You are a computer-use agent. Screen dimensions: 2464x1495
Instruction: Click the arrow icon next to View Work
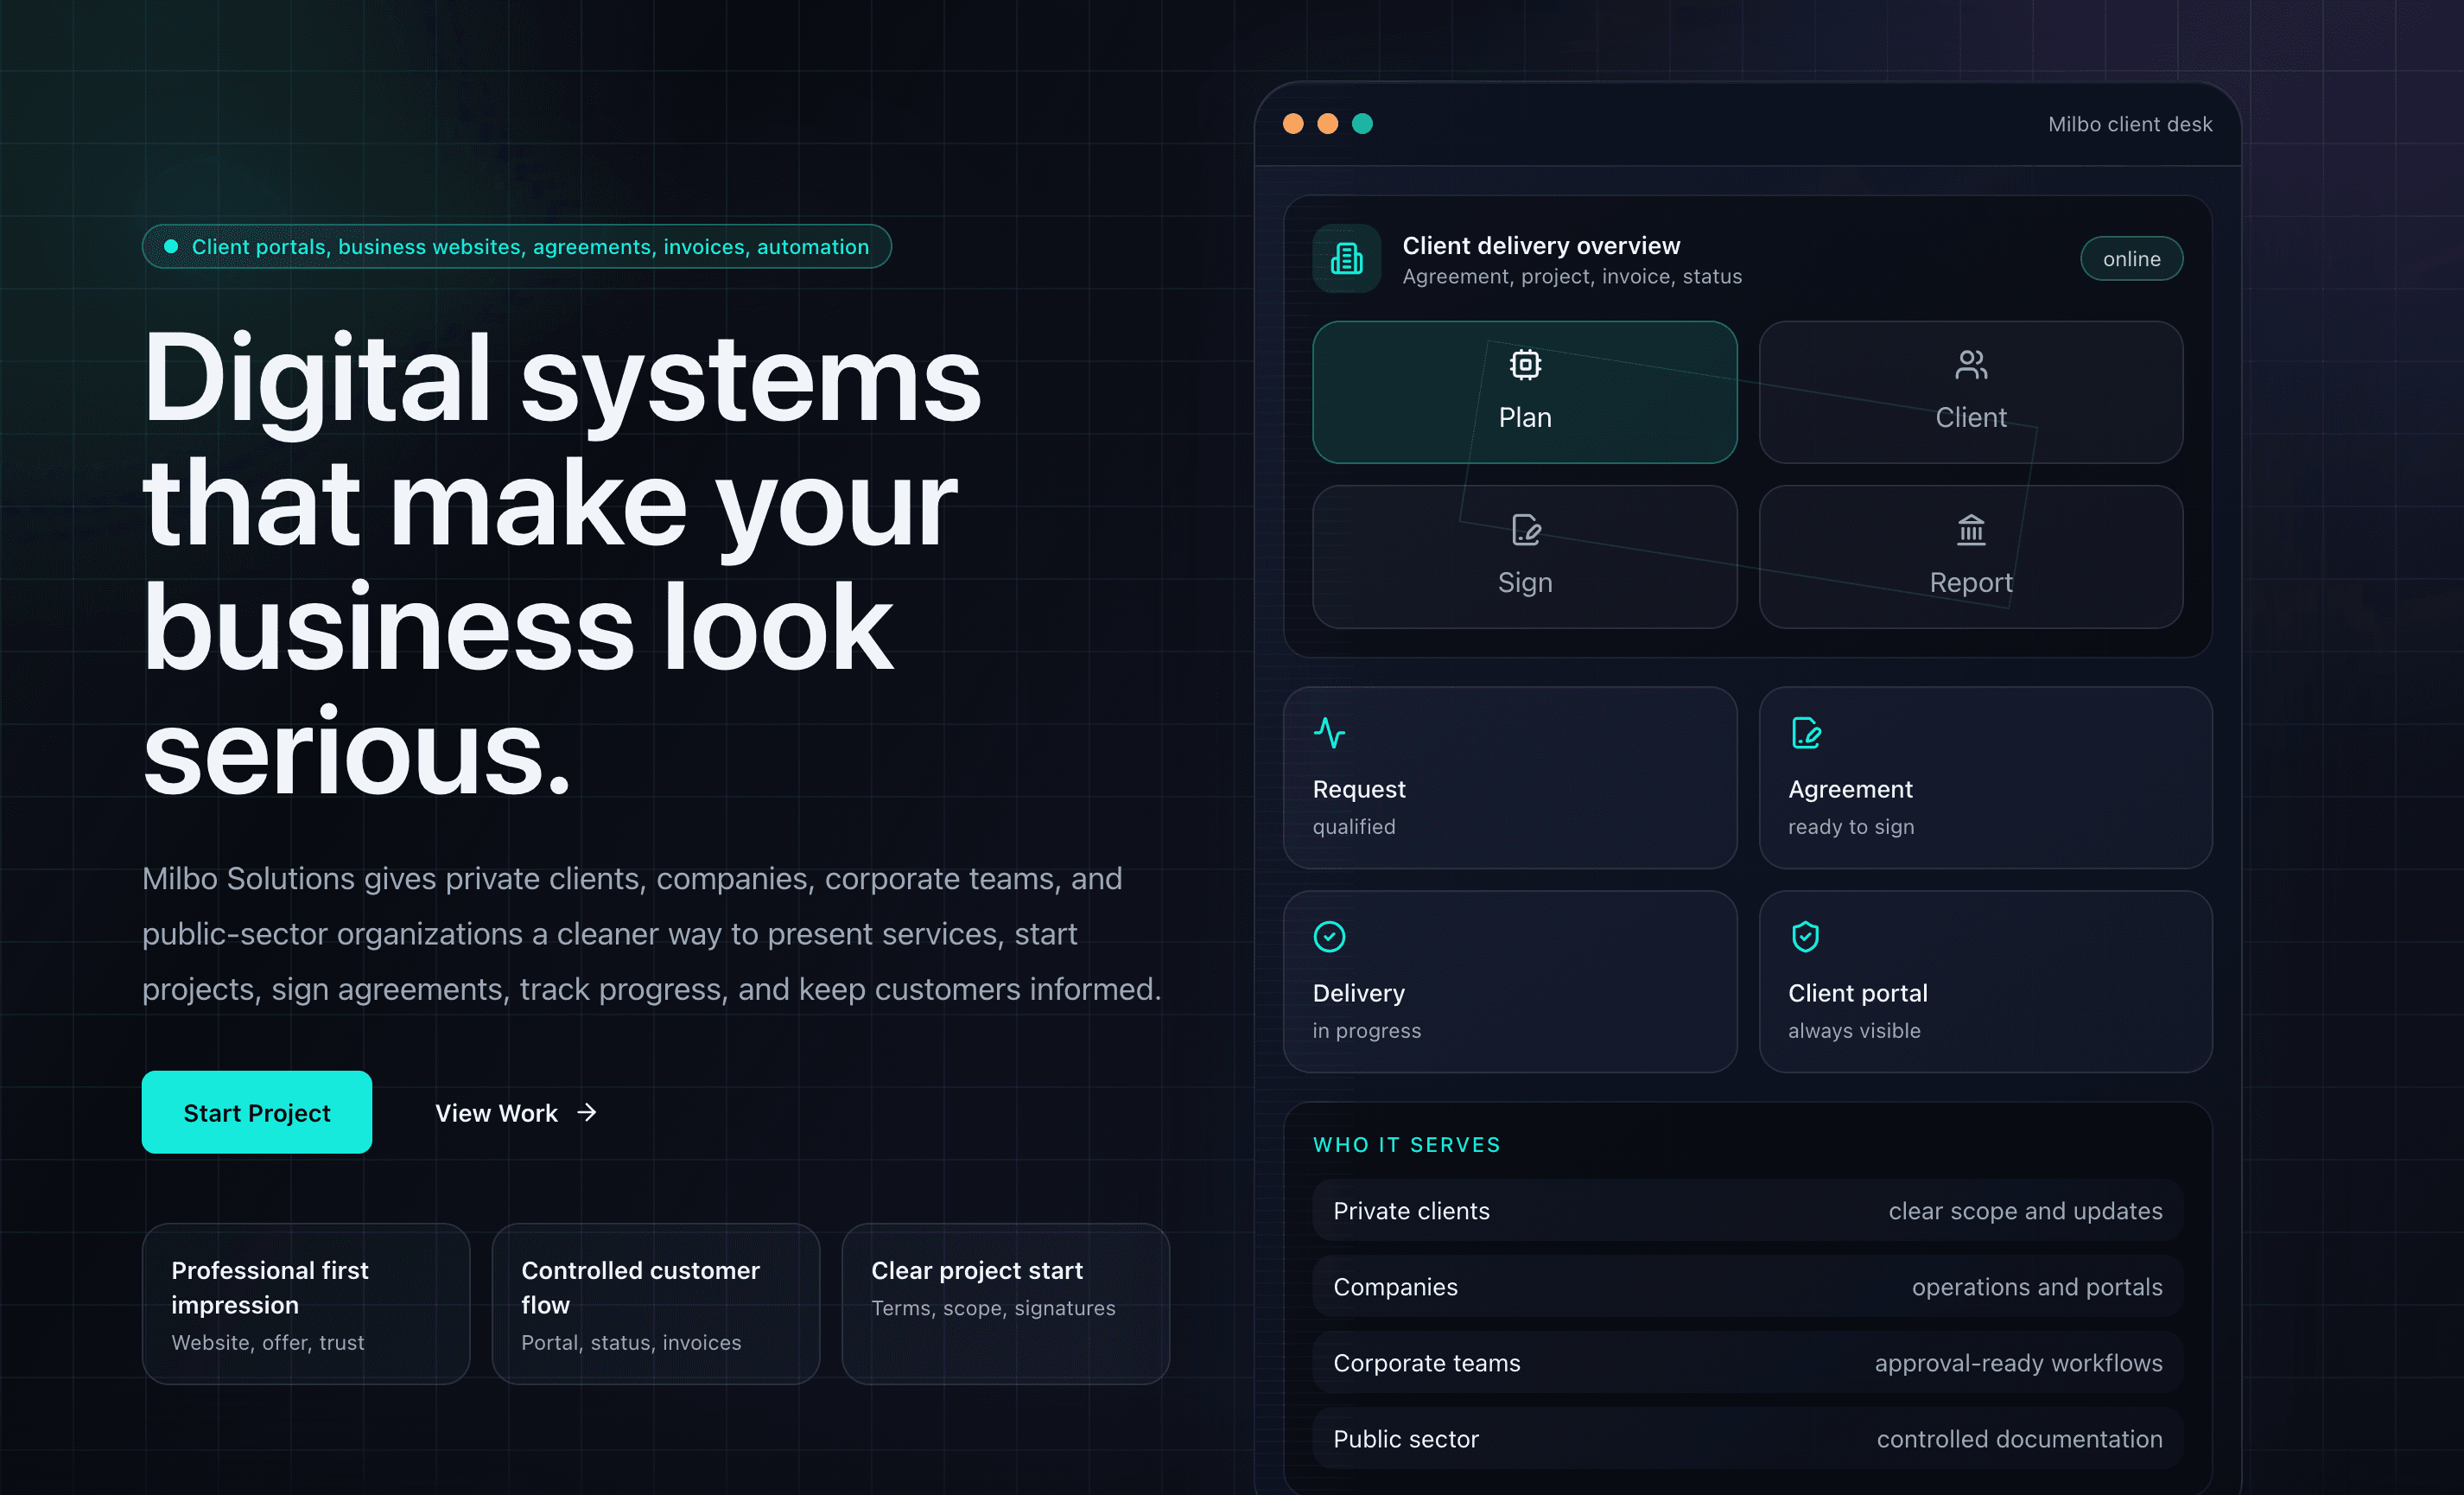(587, 1112)
